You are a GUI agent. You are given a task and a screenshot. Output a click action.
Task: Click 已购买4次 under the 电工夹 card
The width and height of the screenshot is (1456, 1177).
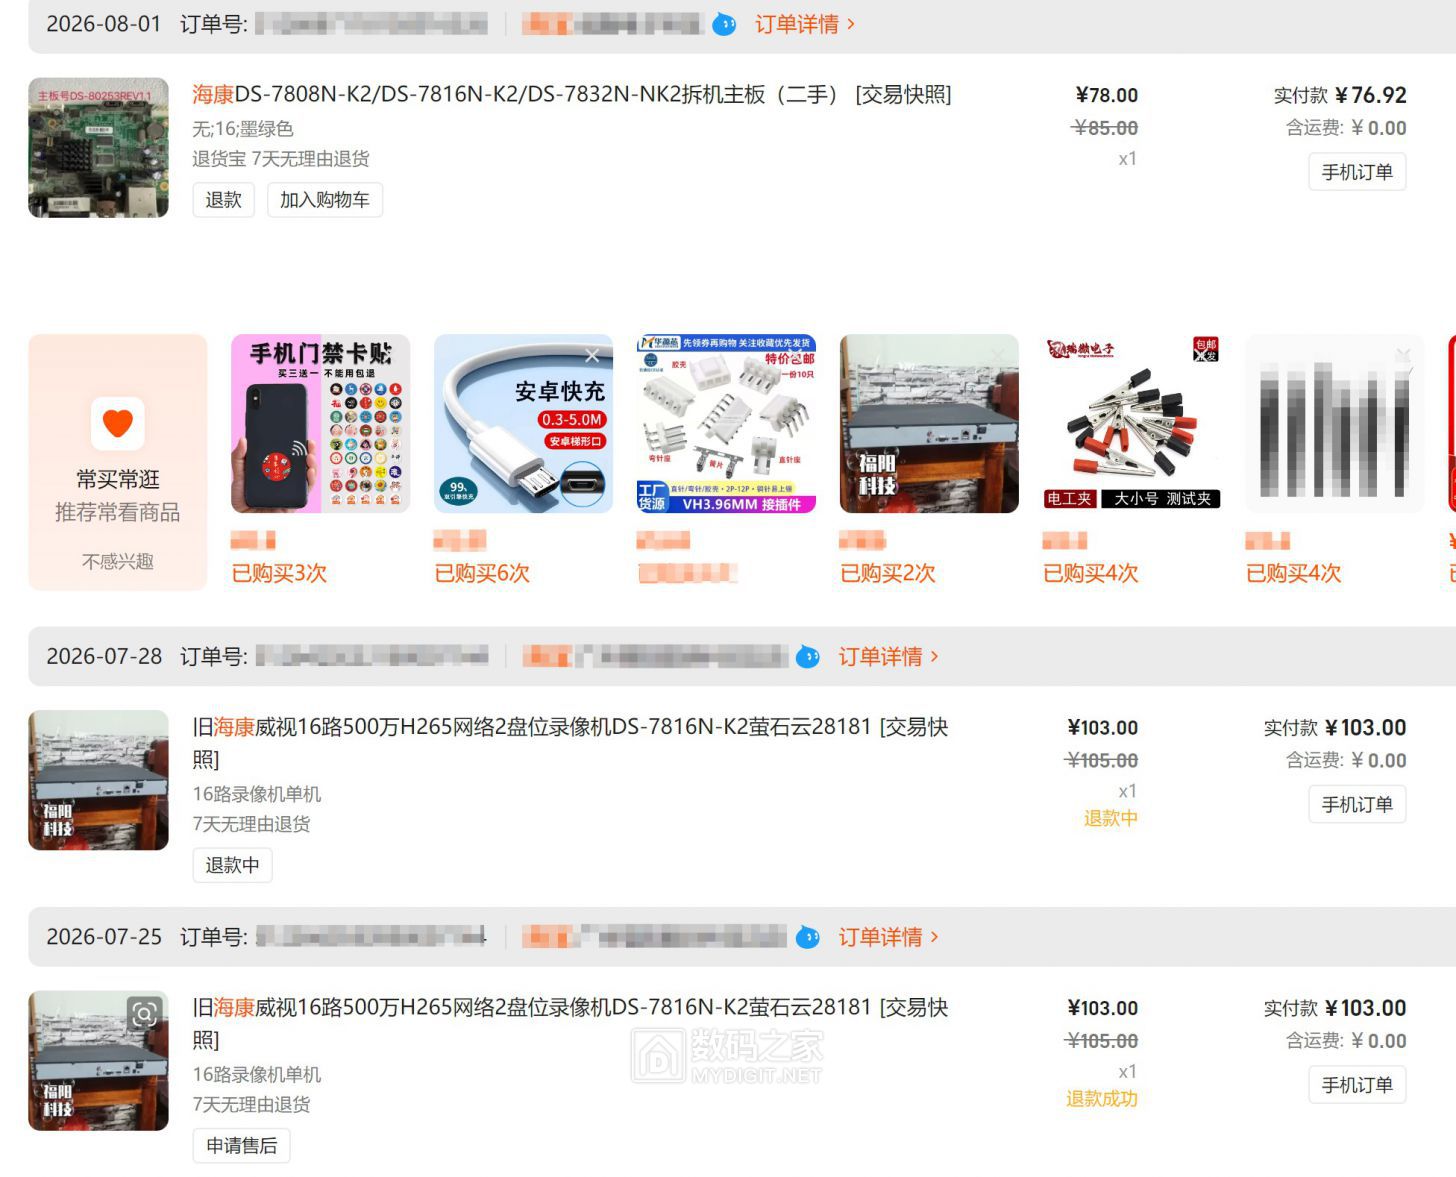pos(1091,573)
